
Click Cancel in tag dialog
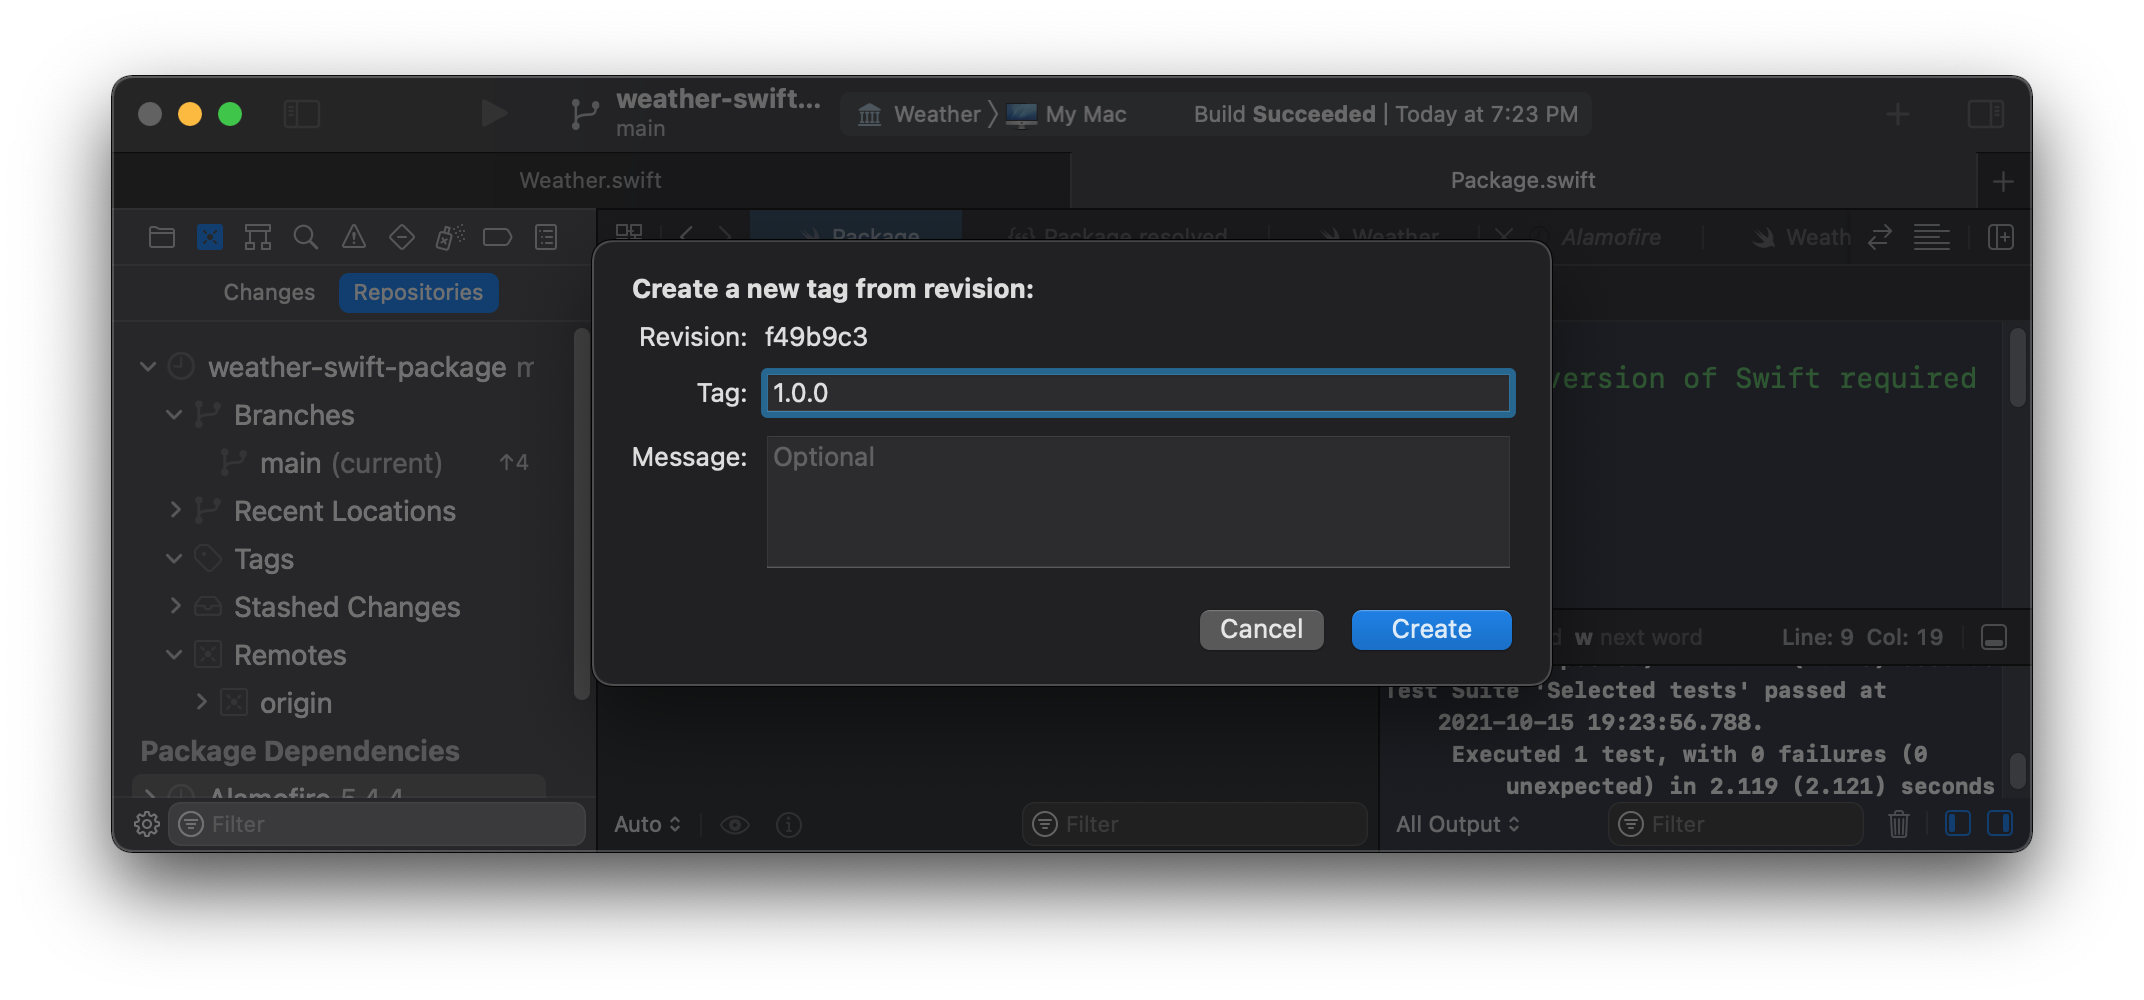1261,629
